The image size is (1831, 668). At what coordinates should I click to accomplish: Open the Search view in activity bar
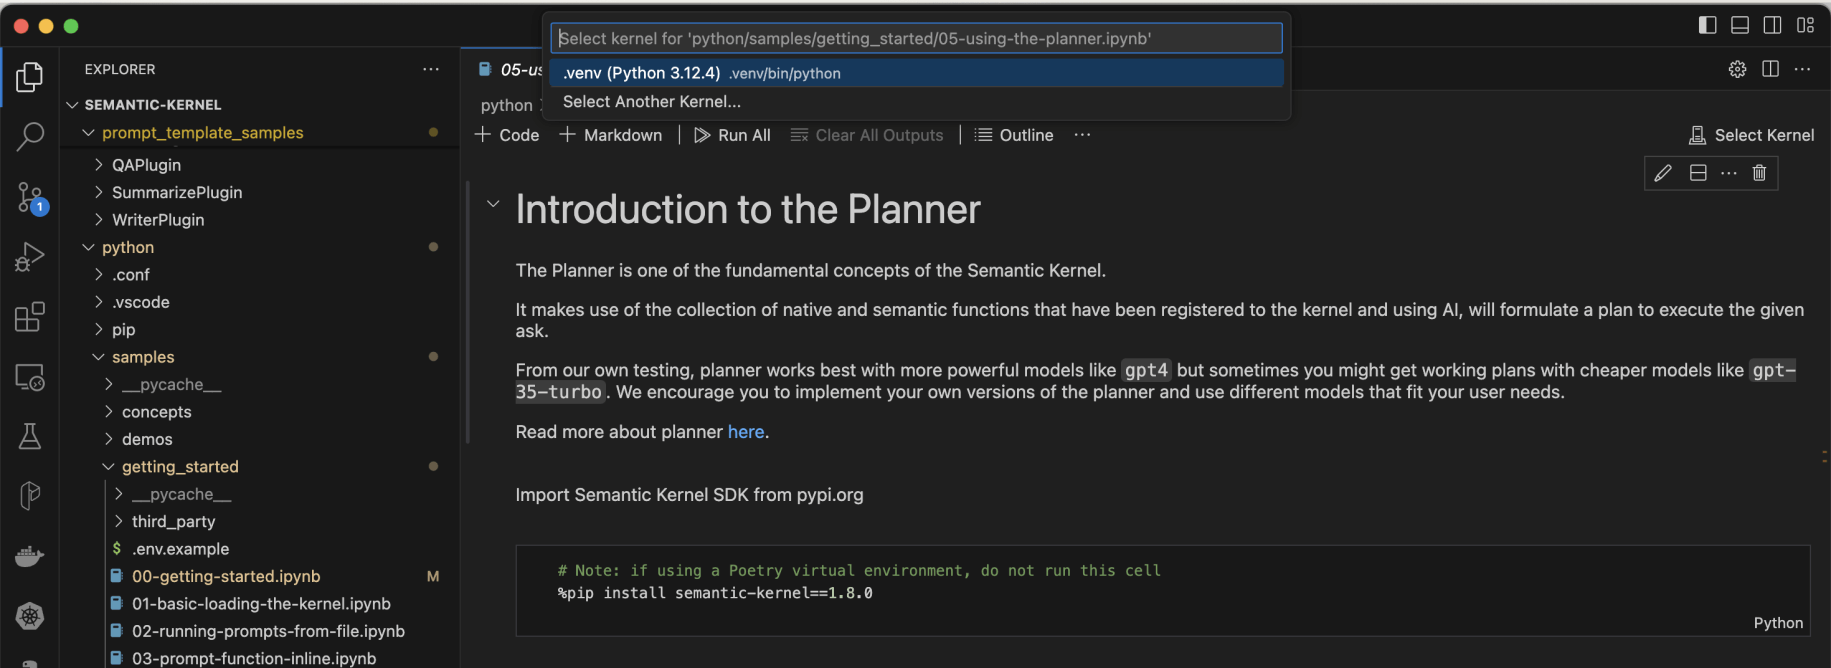tap(30, 136)
